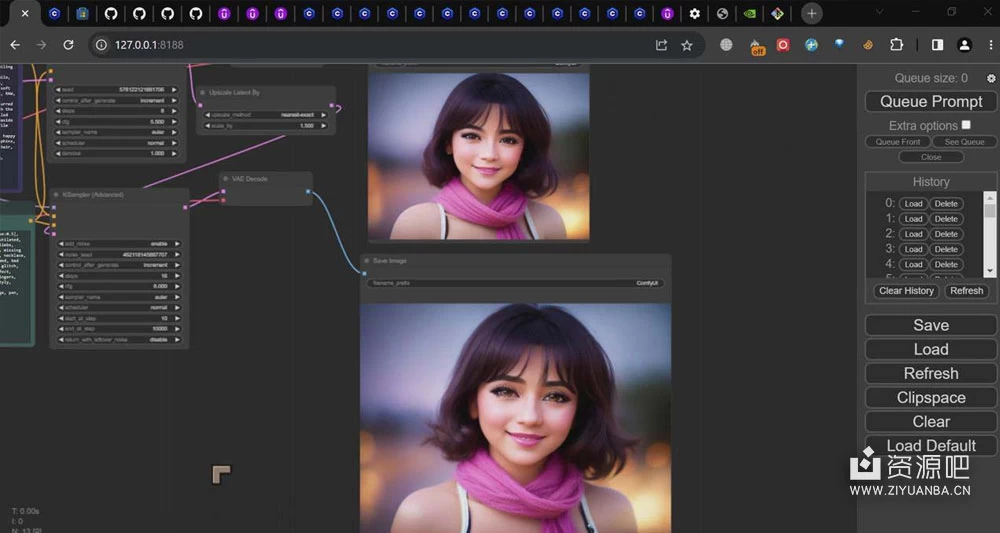Viewport: 1000px width, 533px height.
Task: Click Refresh beside Clear History
Action: 966,291
